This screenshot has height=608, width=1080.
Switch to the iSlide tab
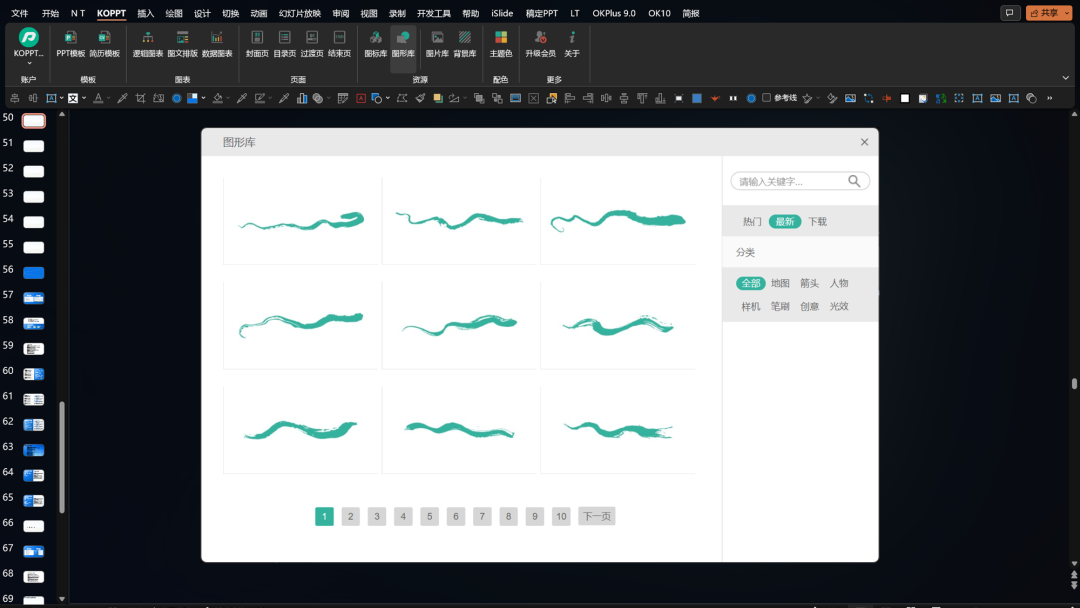[x=501, y=13]
